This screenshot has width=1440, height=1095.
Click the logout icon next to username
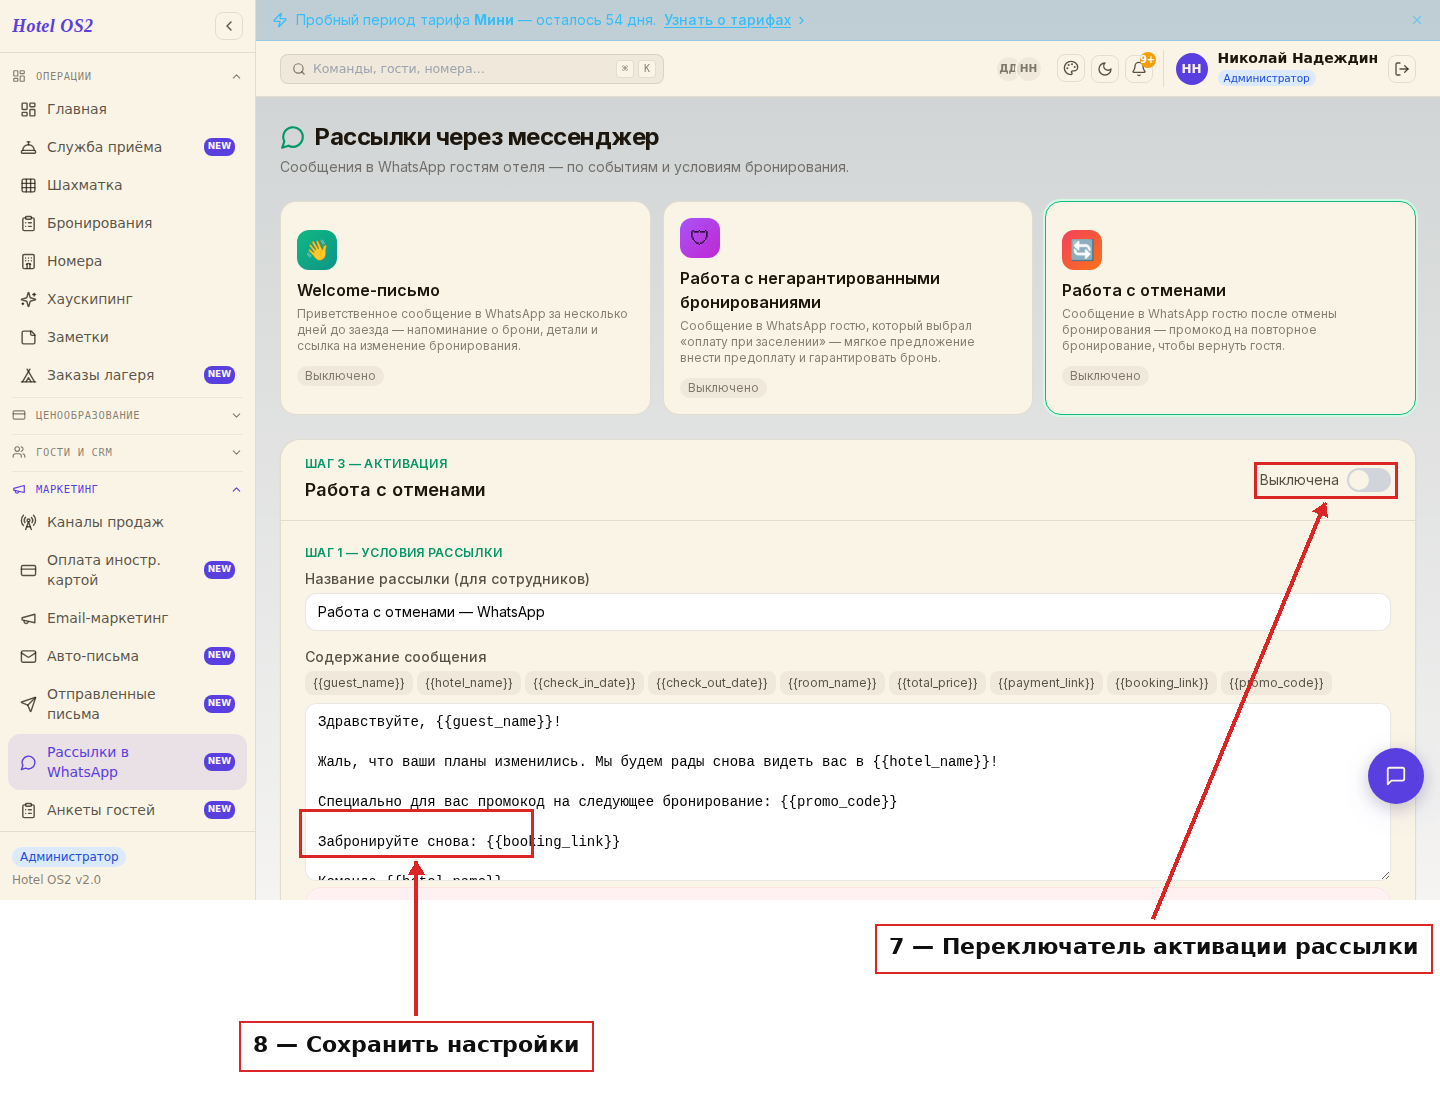(x=1402, y=69)
